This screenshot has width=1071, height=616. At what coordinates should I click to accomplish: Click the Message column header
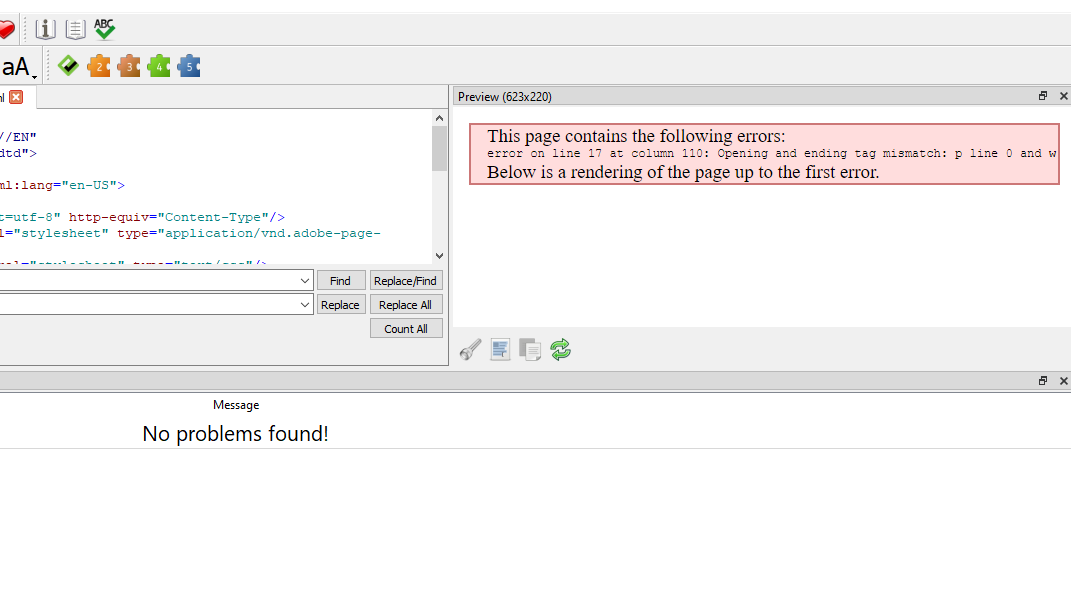(x=236, y=405)
